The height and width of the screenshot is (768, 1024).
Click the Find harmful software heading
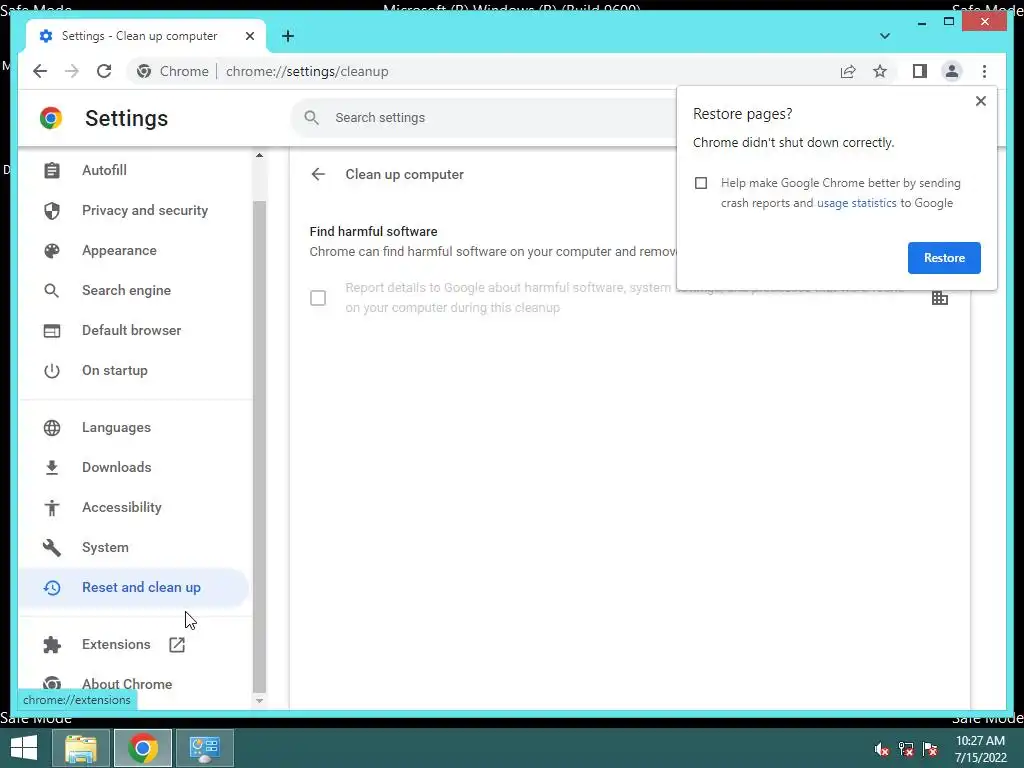click(374, 232)
